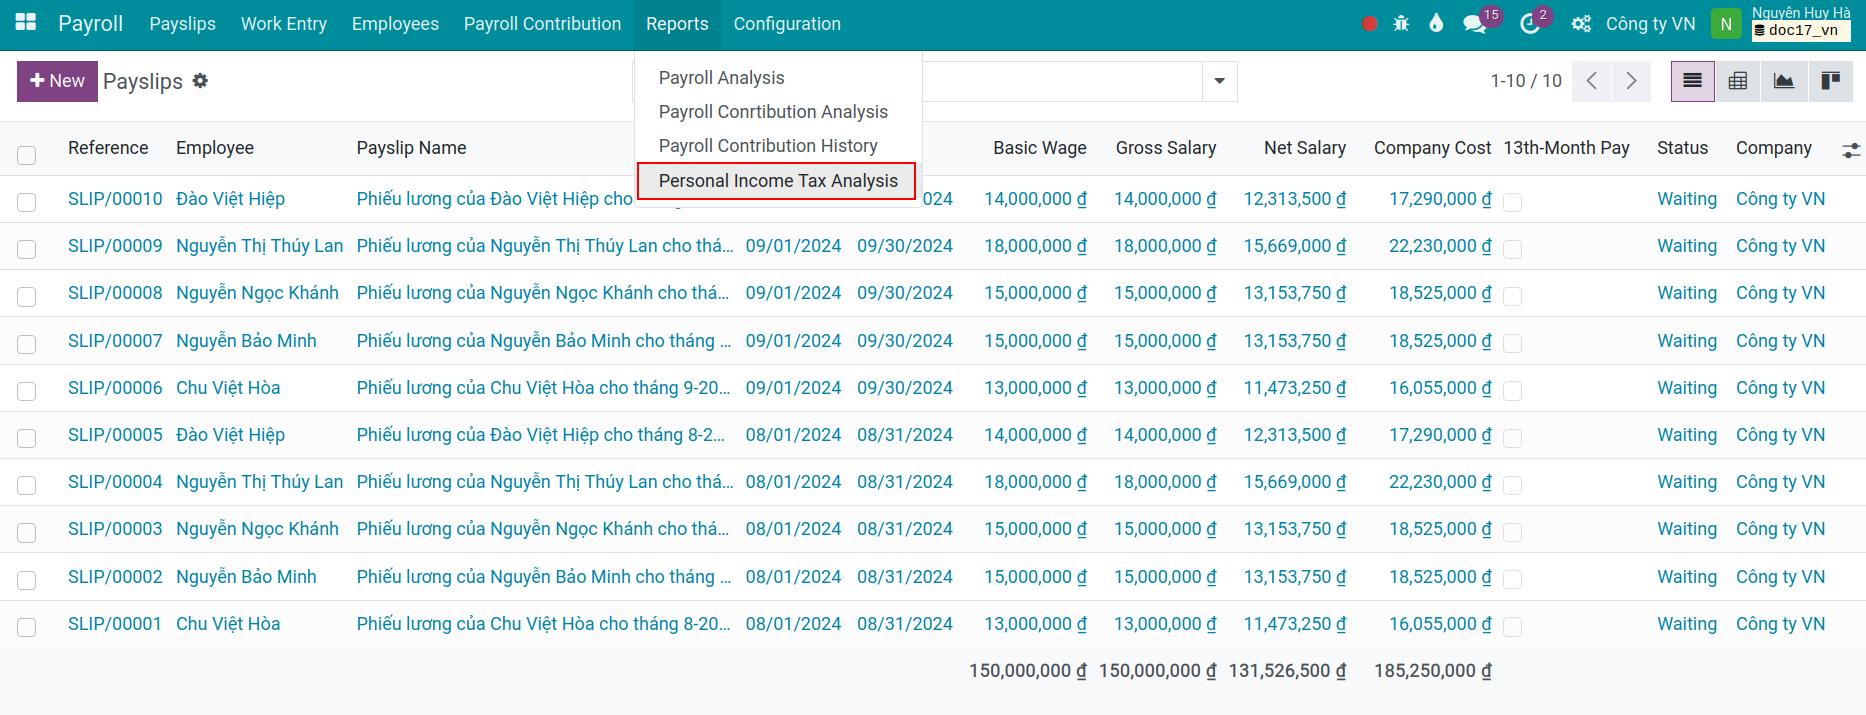This screenshot has width=1866, height=715.
Task: Sort by Reference column header
Action: coord(108,148)
